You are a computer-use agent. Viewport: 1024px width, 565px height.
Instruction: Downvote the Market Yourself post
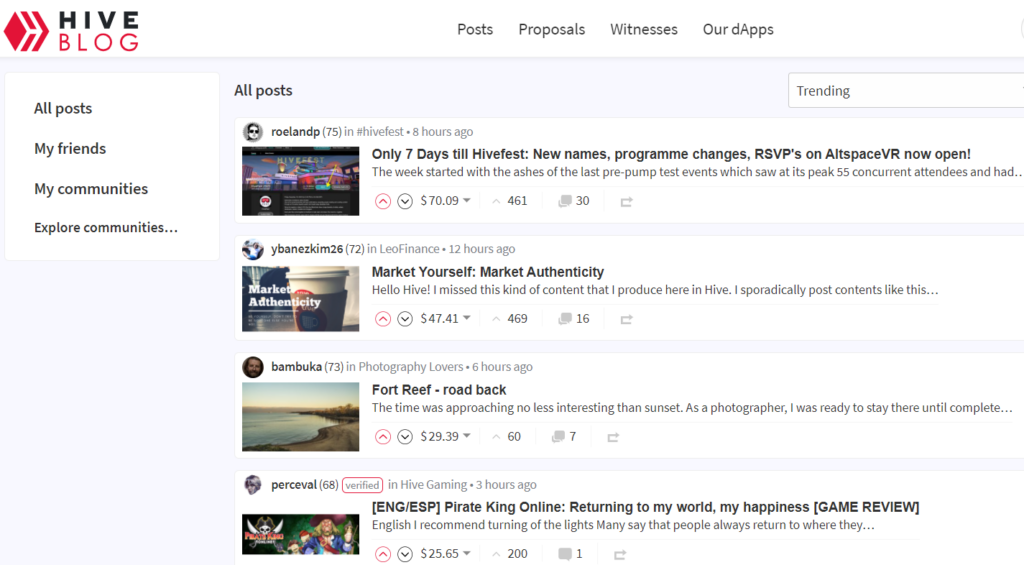[x=405, y=319]
